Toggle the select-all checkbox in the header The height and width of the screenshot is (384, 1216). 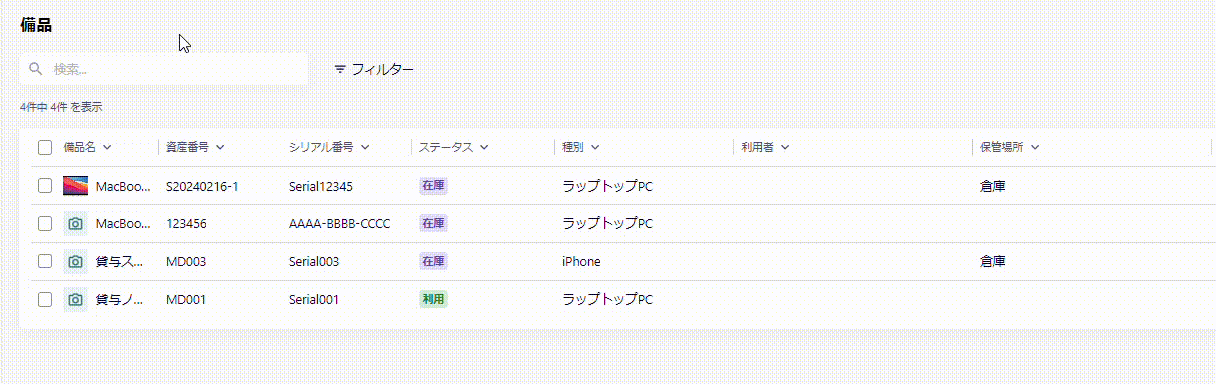coord(45,148)
